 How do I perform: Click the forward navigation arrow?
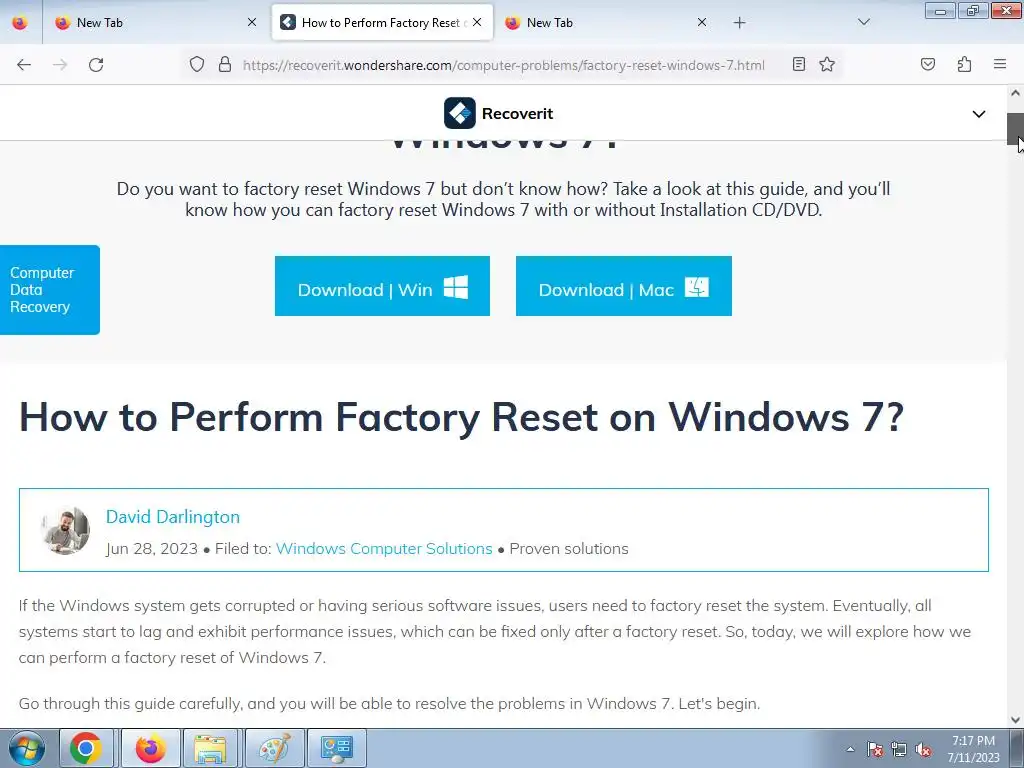tap(60, 65)
